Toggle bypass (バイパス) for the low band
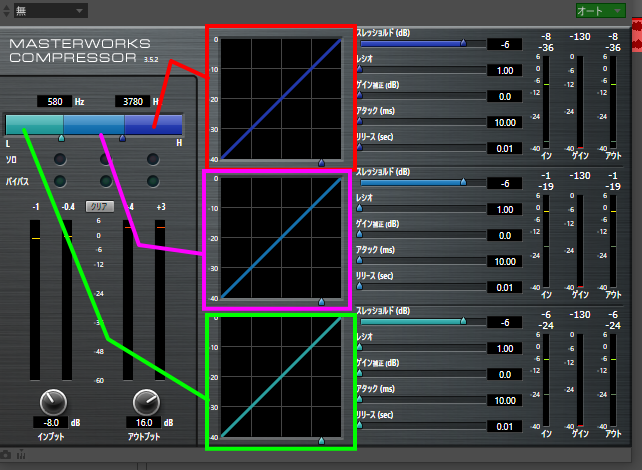The height and width of the screenshot is (470, 642). point(60,181)
